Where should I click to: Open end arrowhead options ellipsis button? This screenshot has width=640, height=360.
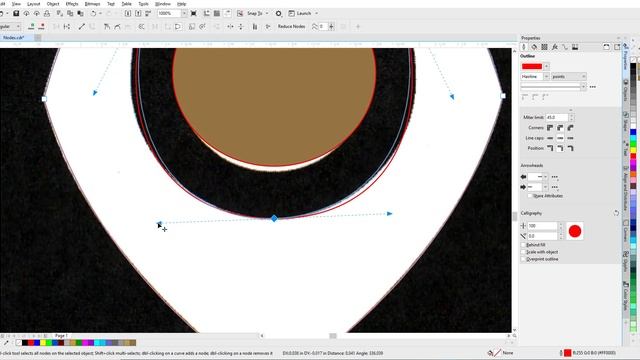tap(555, 187)
